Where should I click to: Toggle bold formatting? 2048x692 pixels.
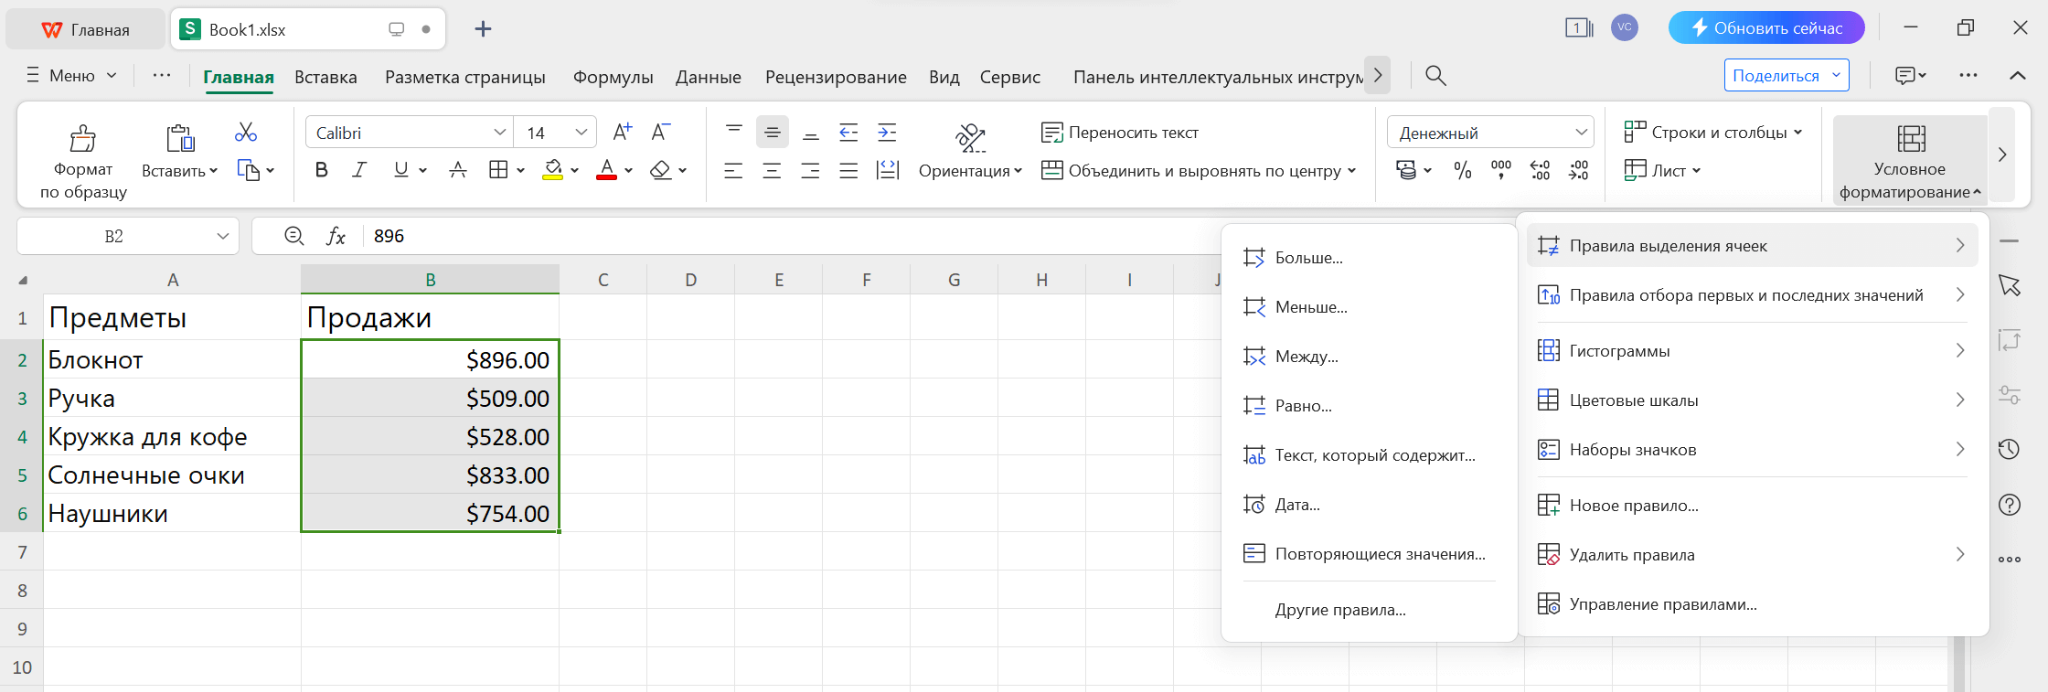tap(321, 170)
